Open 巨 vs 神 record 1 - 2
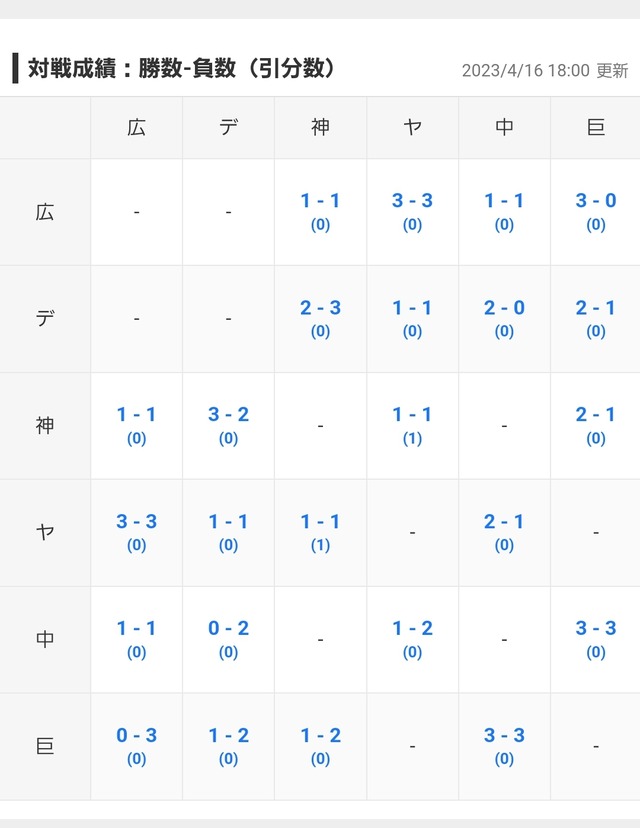The height and width of the screenshot is (828, 640). pyautogui.click(x=320, y=746)
